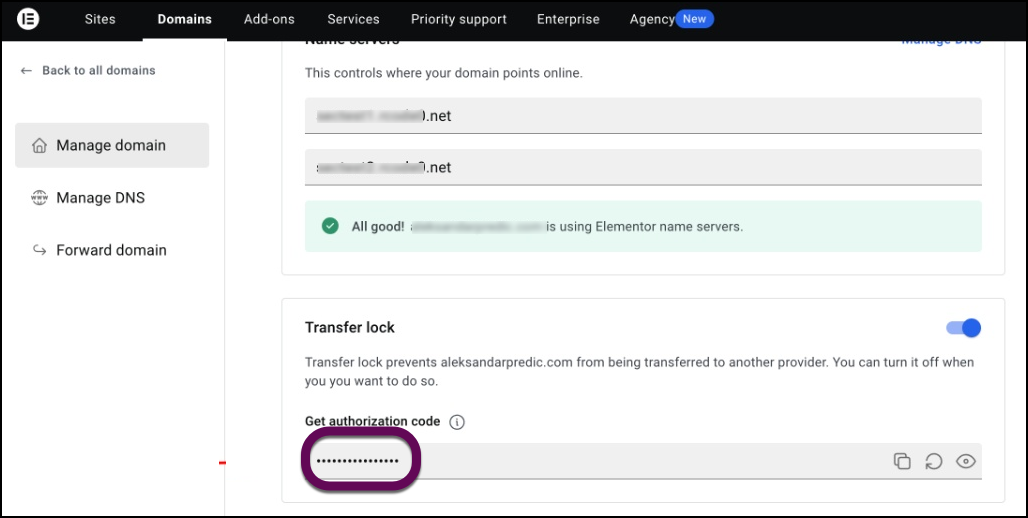The width and height of the screenshot is (1028, 518).
Task: Reveal the authorization code with eye icon
Action: click(966, 462)
